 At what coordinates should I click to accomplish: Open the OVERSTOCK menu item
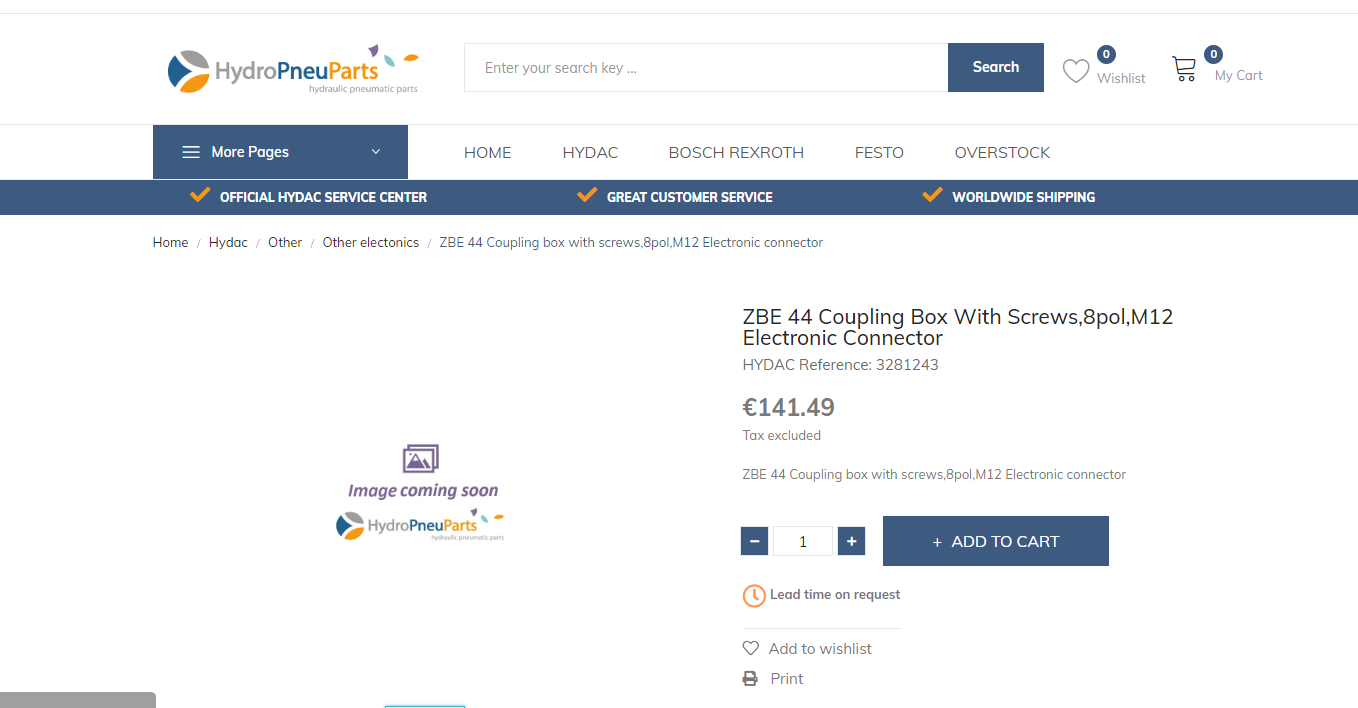click(x=1002, y=153)
